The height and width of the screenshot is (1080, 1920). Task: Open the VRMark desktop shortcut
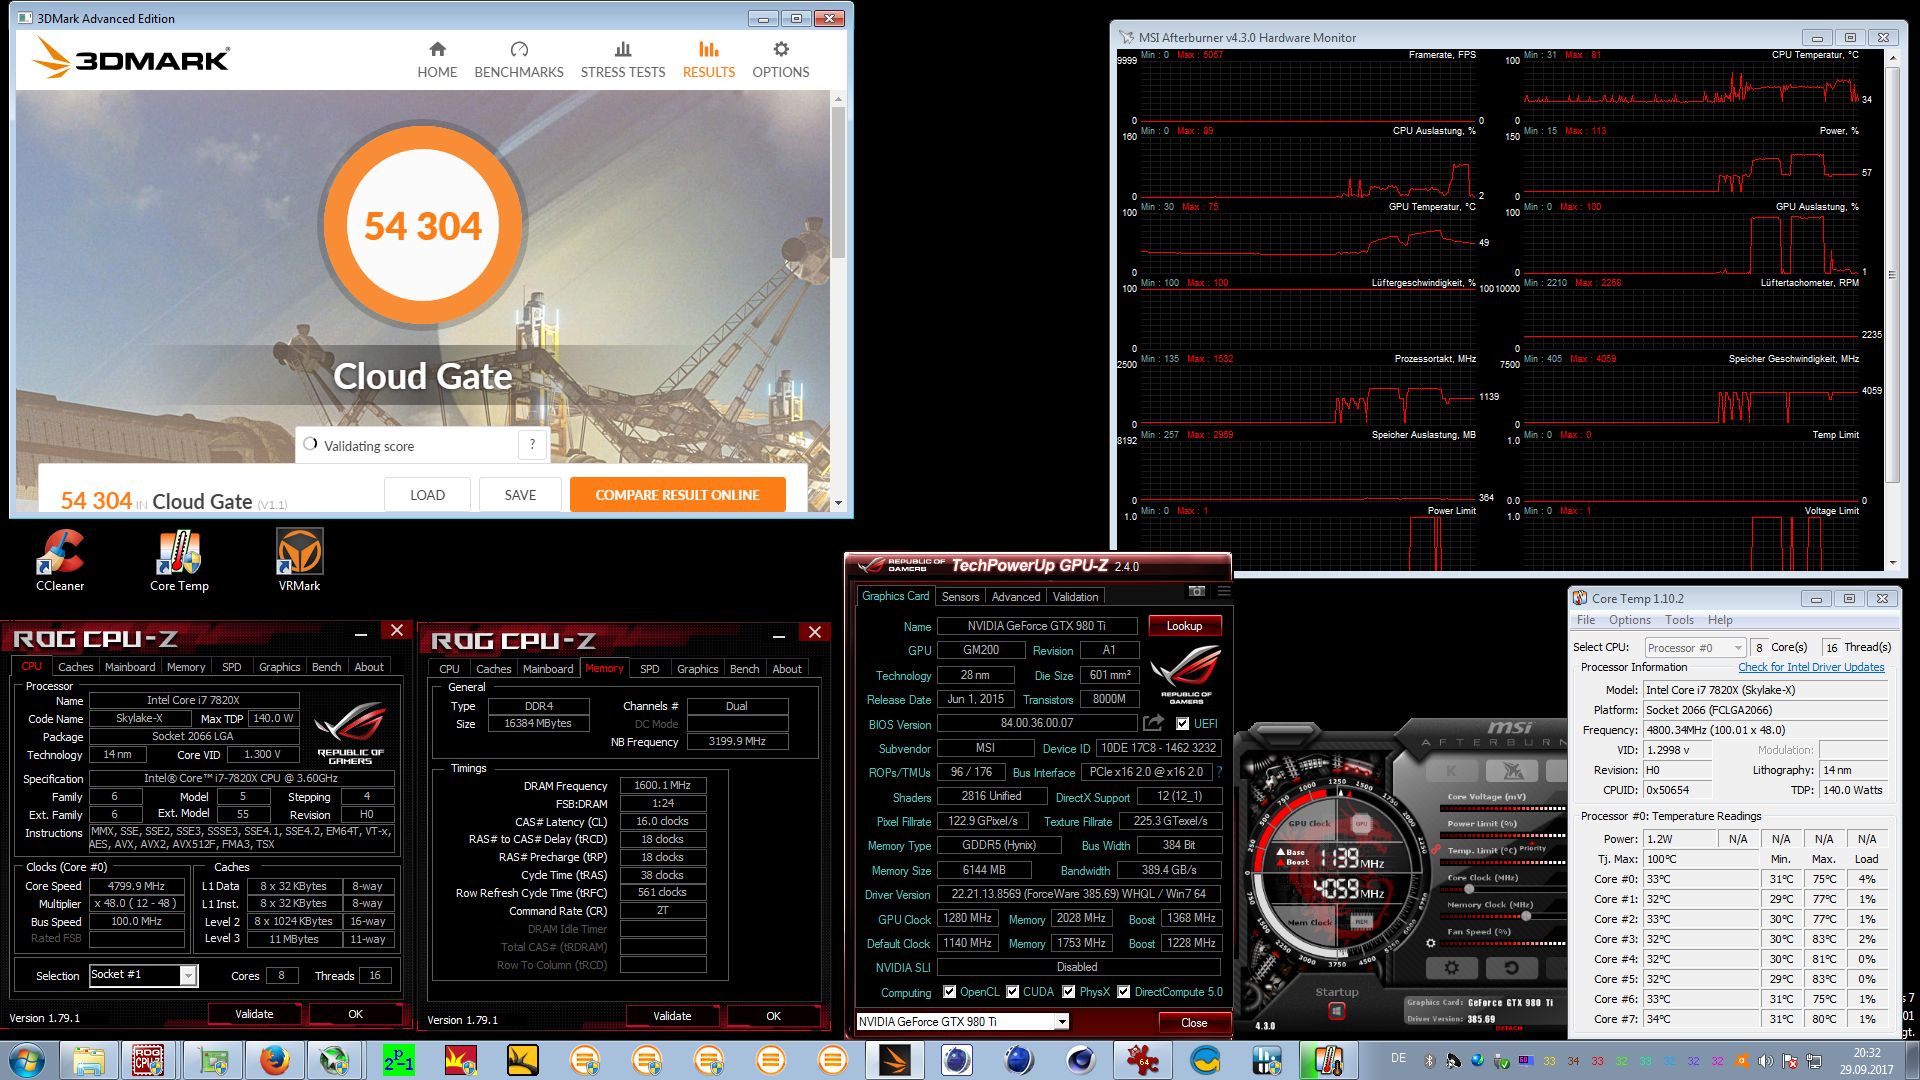point(299,560)
